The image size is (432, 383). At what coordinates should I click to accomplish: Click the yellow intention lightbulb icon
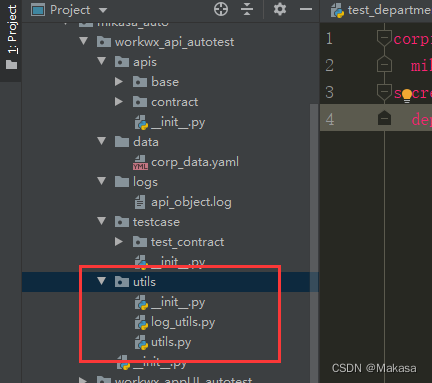[407, 96]
